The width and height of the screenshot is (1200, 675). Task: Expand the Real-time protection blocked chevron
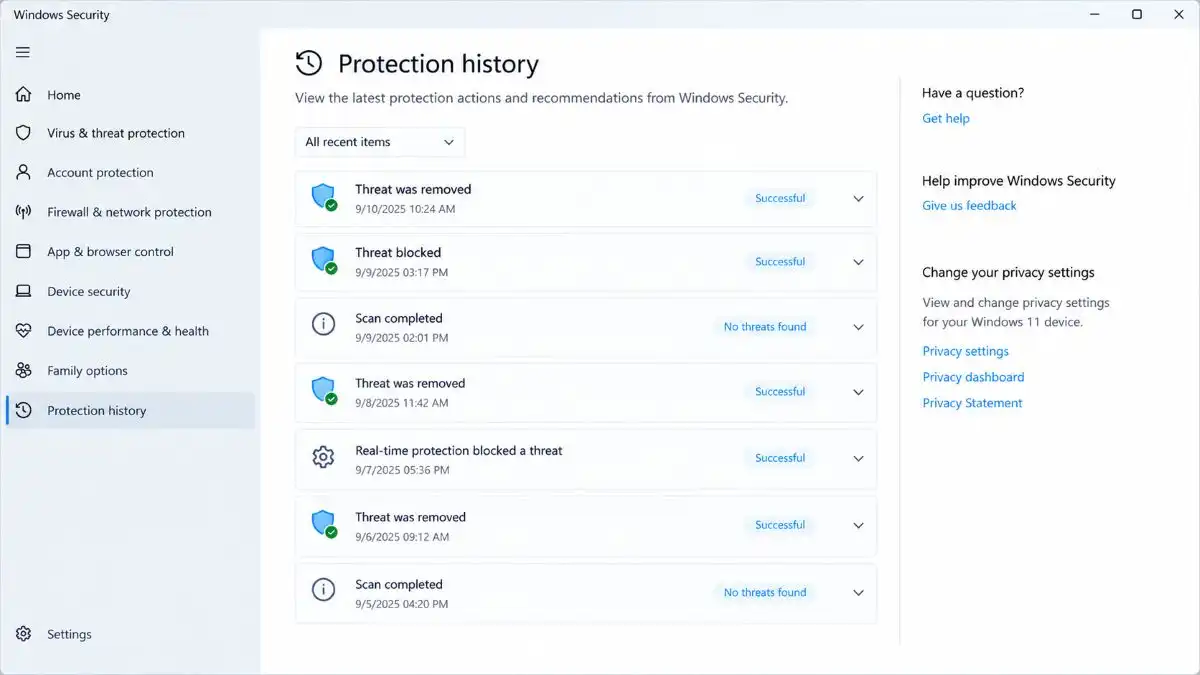[858, 458]
